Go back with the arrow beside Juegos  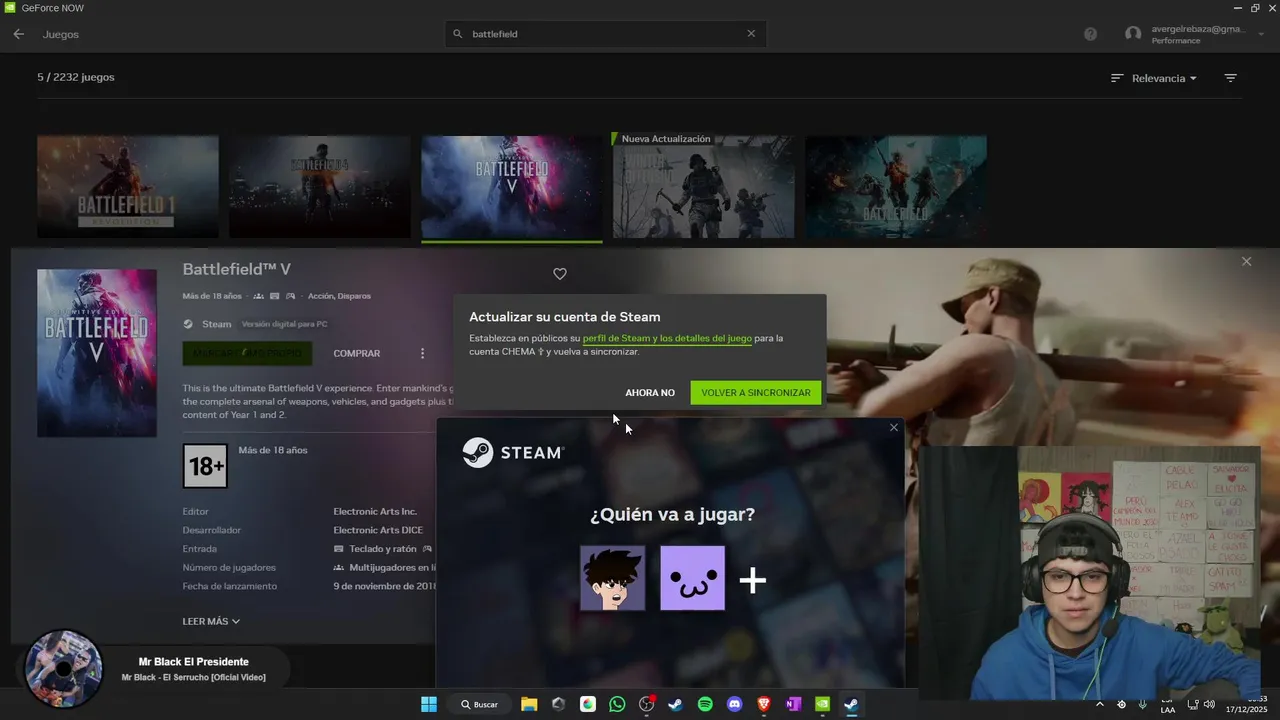pos(18,34)
